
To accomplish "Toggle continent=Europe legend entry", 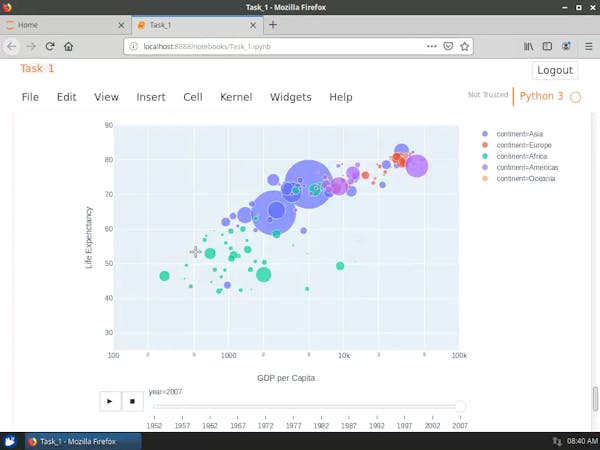I will click(524, 145).
